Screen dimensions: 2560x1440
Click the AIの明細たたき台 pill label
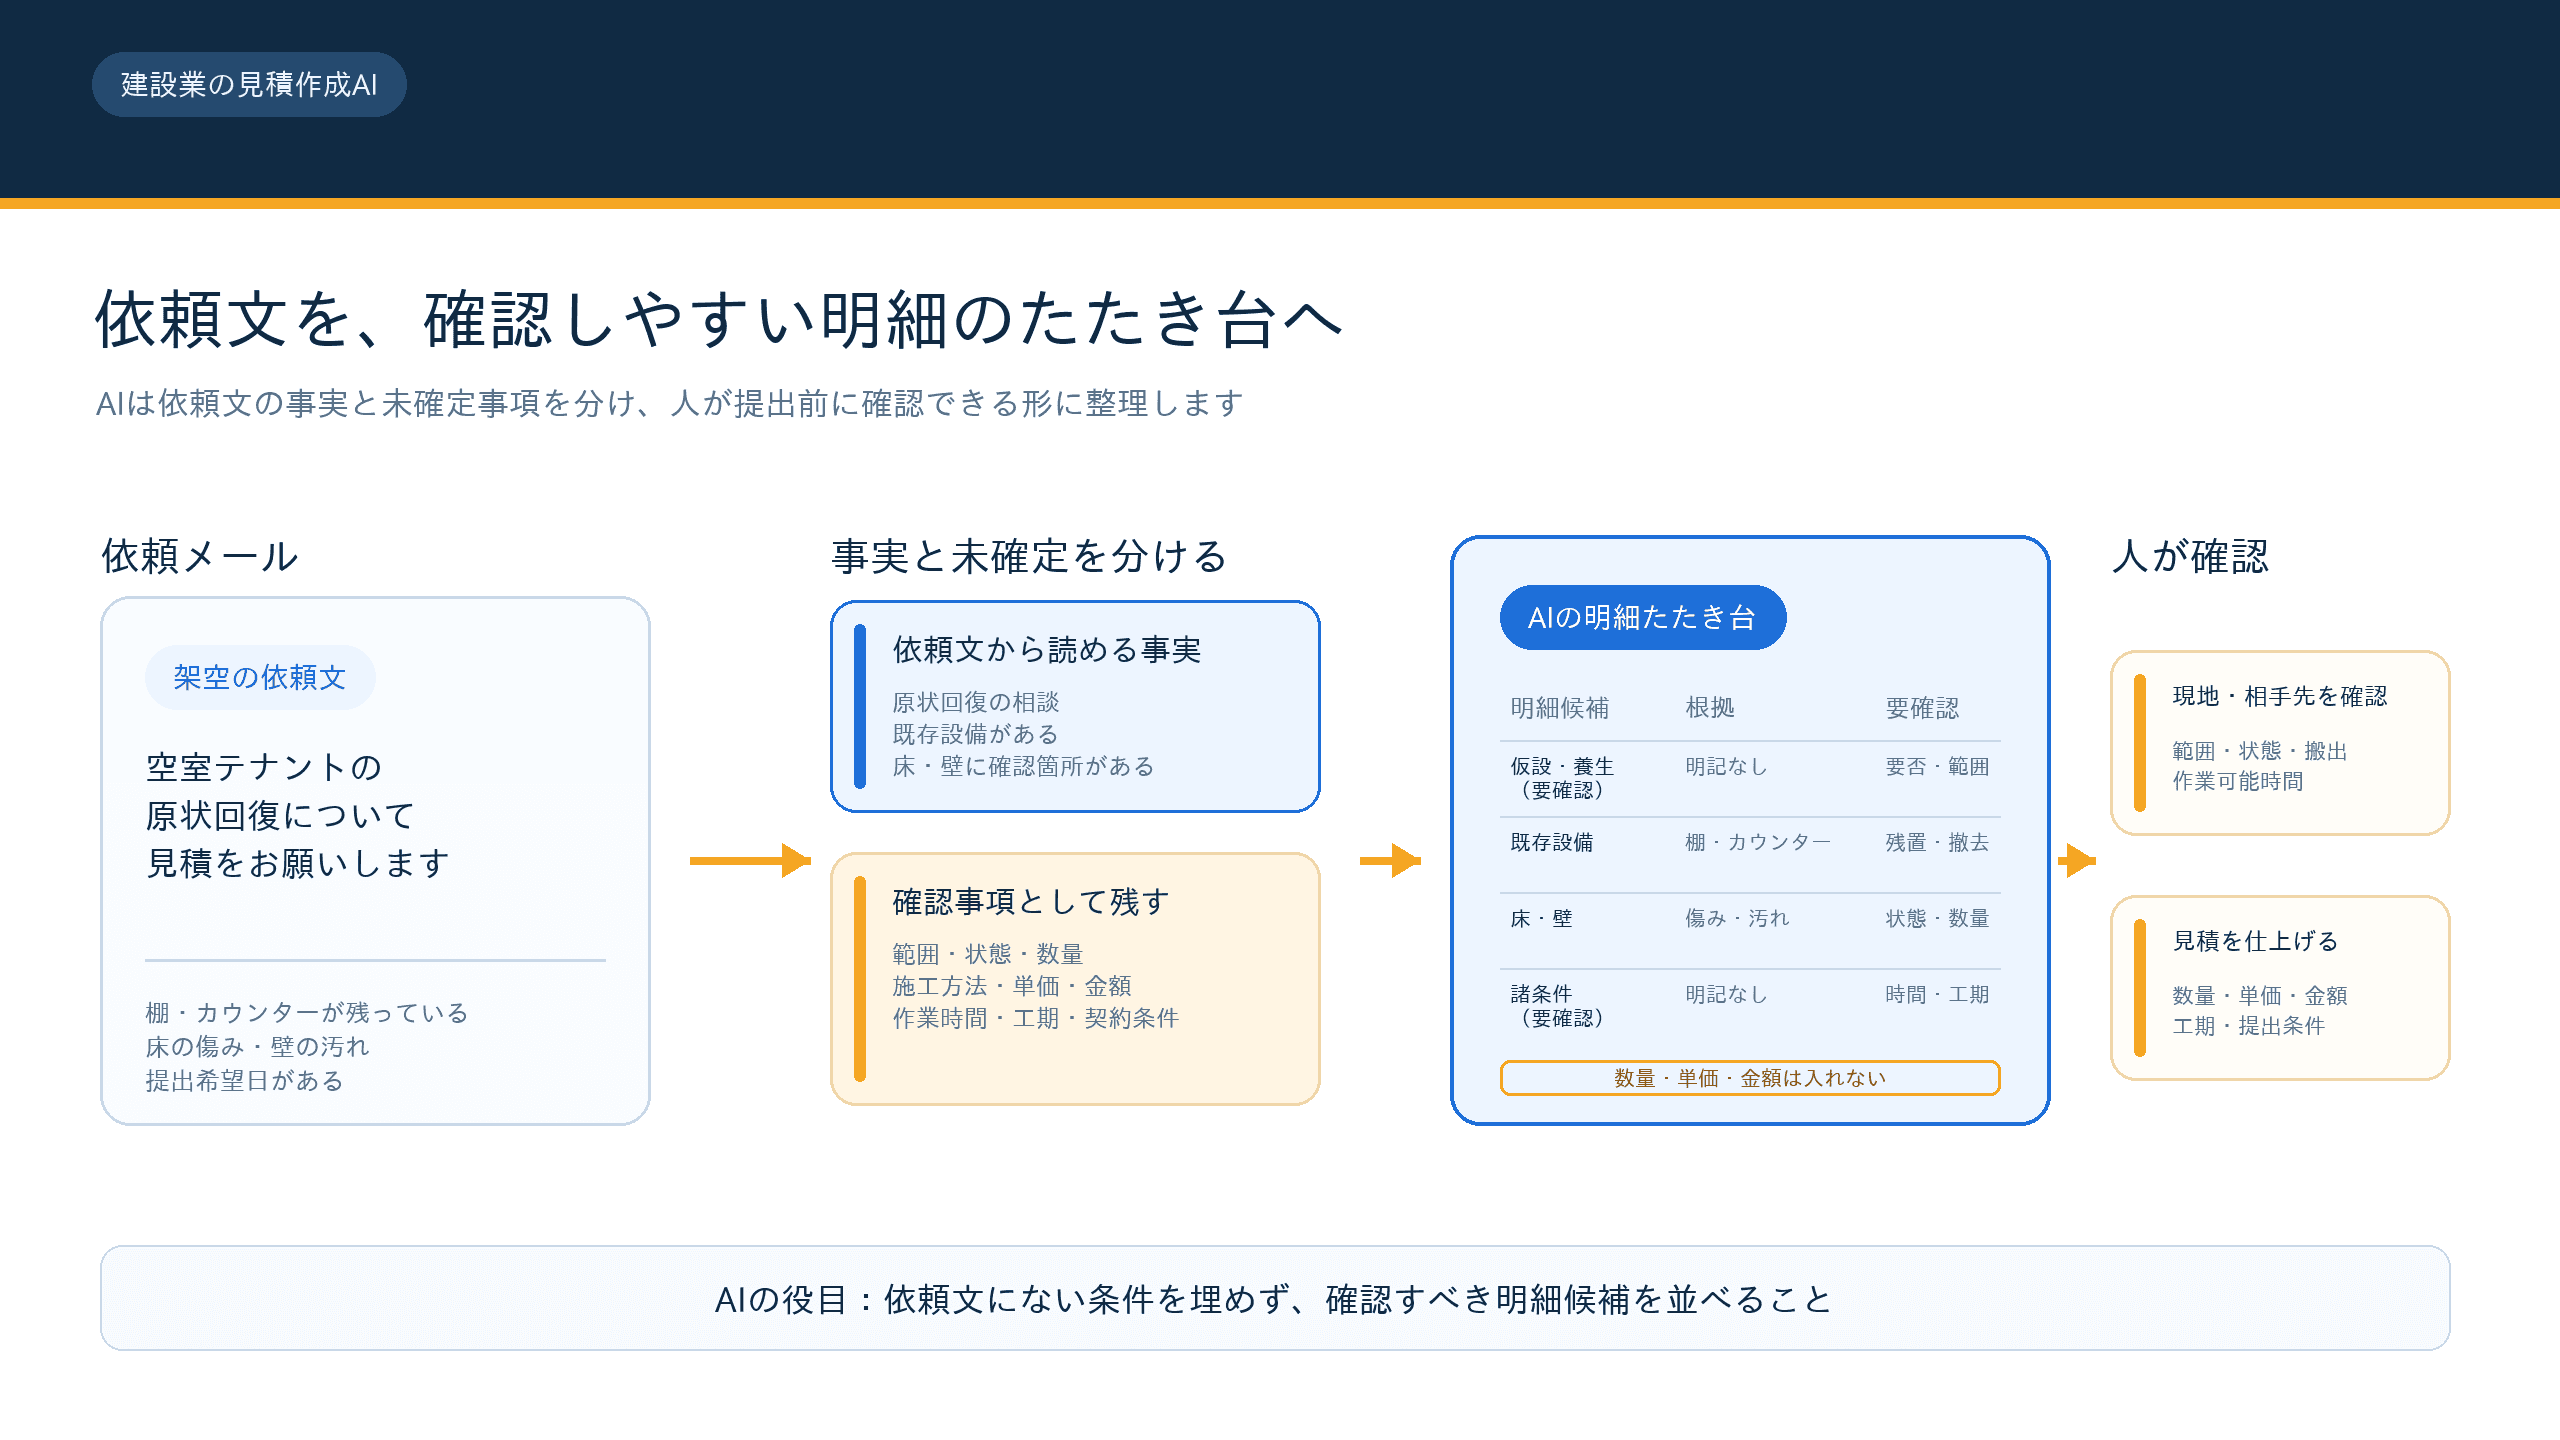click(x=1642, y=618)
